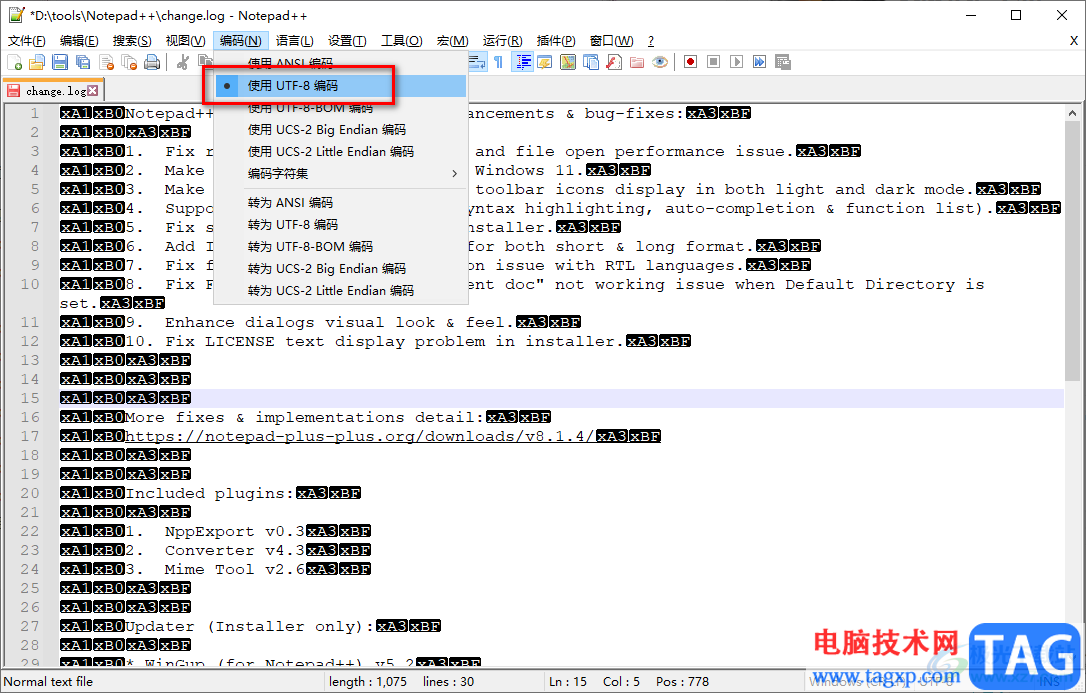Open the ? help menu
The image size is (1086, 693).
(x=650, y=41)
